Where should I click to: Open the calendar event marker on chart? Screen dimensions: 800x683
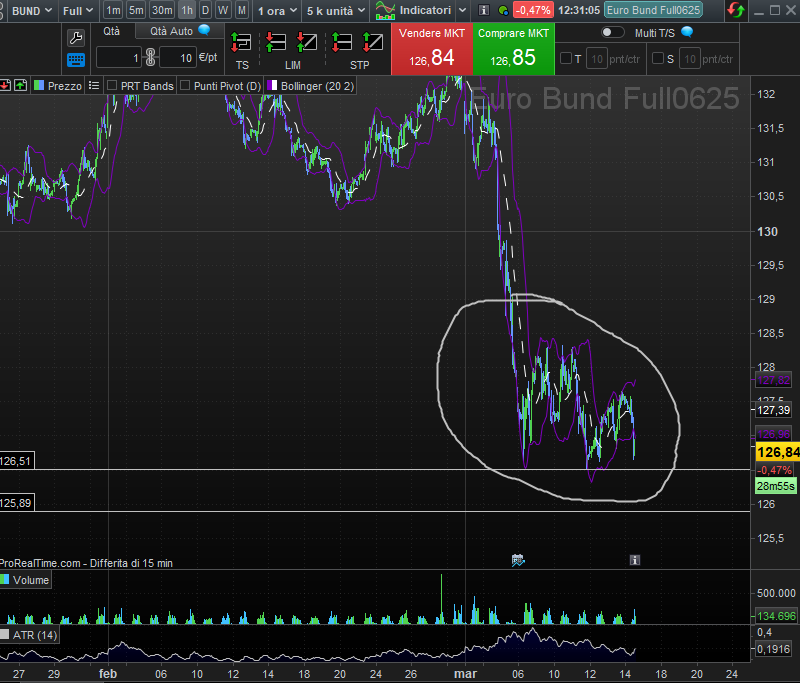(518, 560)
